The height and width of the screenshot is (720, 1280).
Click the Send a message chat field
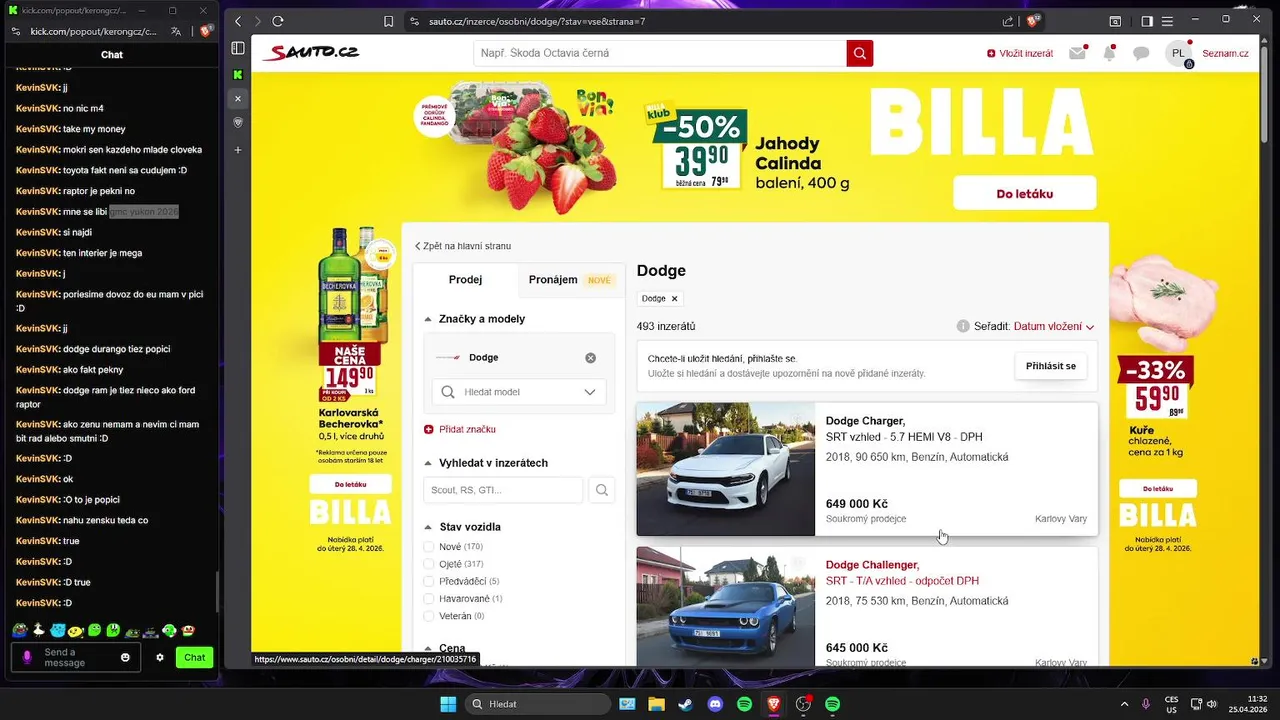pyautogui.click(x=75, y=657)
